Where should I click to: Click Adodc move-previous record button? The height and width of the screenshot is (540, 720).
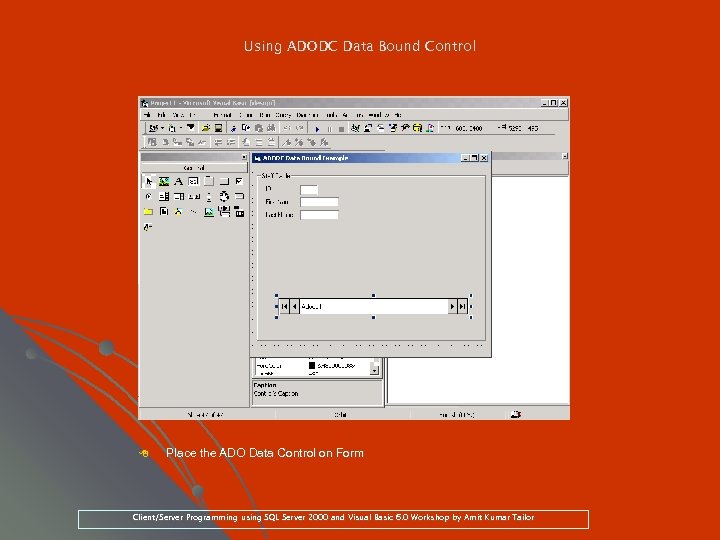pyautogui.click(x=294, y=306)
